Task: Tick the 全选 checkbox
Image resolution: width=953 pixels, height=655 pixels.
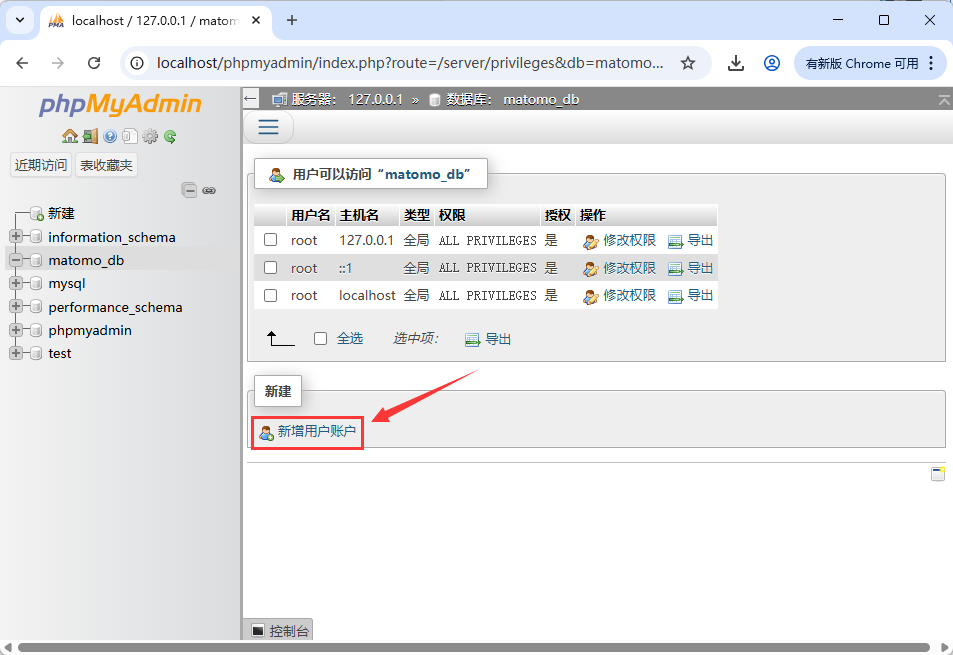Action: (x=320, y=338)
